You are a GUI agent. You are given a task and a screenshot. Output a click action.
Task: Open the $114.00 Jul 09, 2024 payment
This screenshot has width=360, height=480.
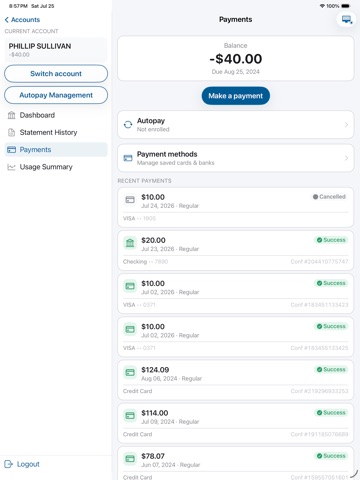pos(236,423)
